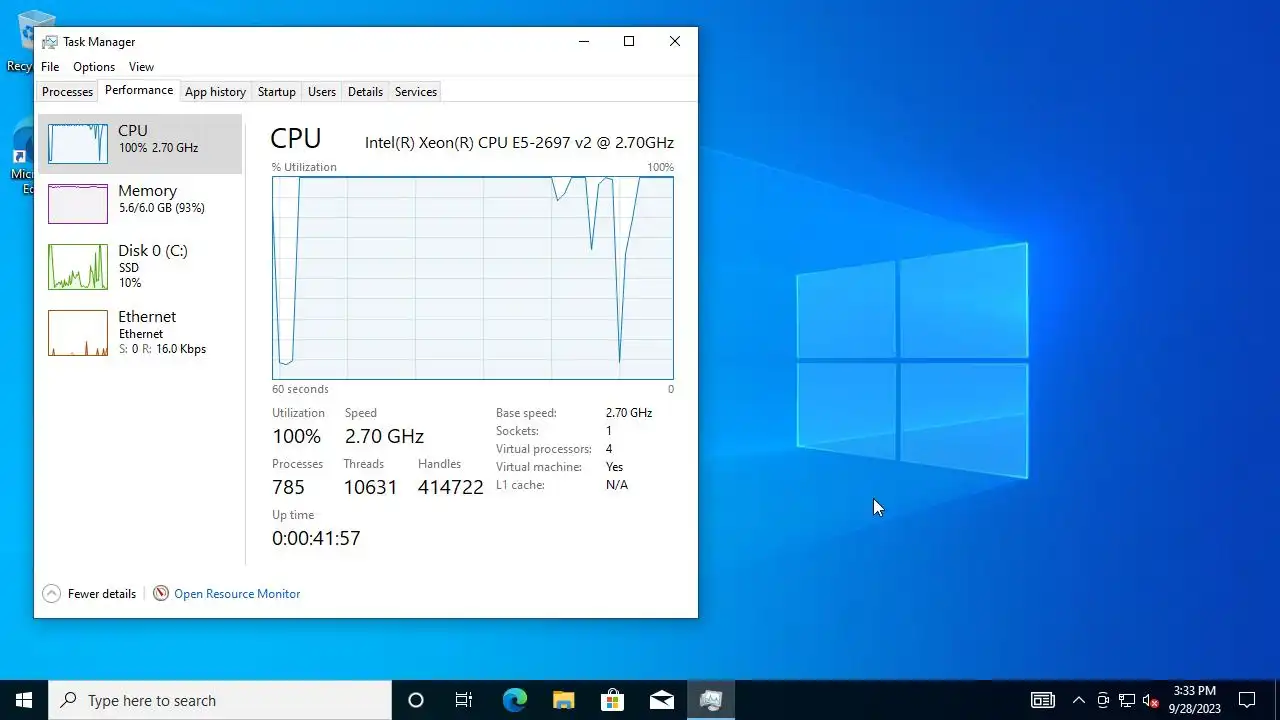
Task: Click the Sockets label
Action: 517,431
